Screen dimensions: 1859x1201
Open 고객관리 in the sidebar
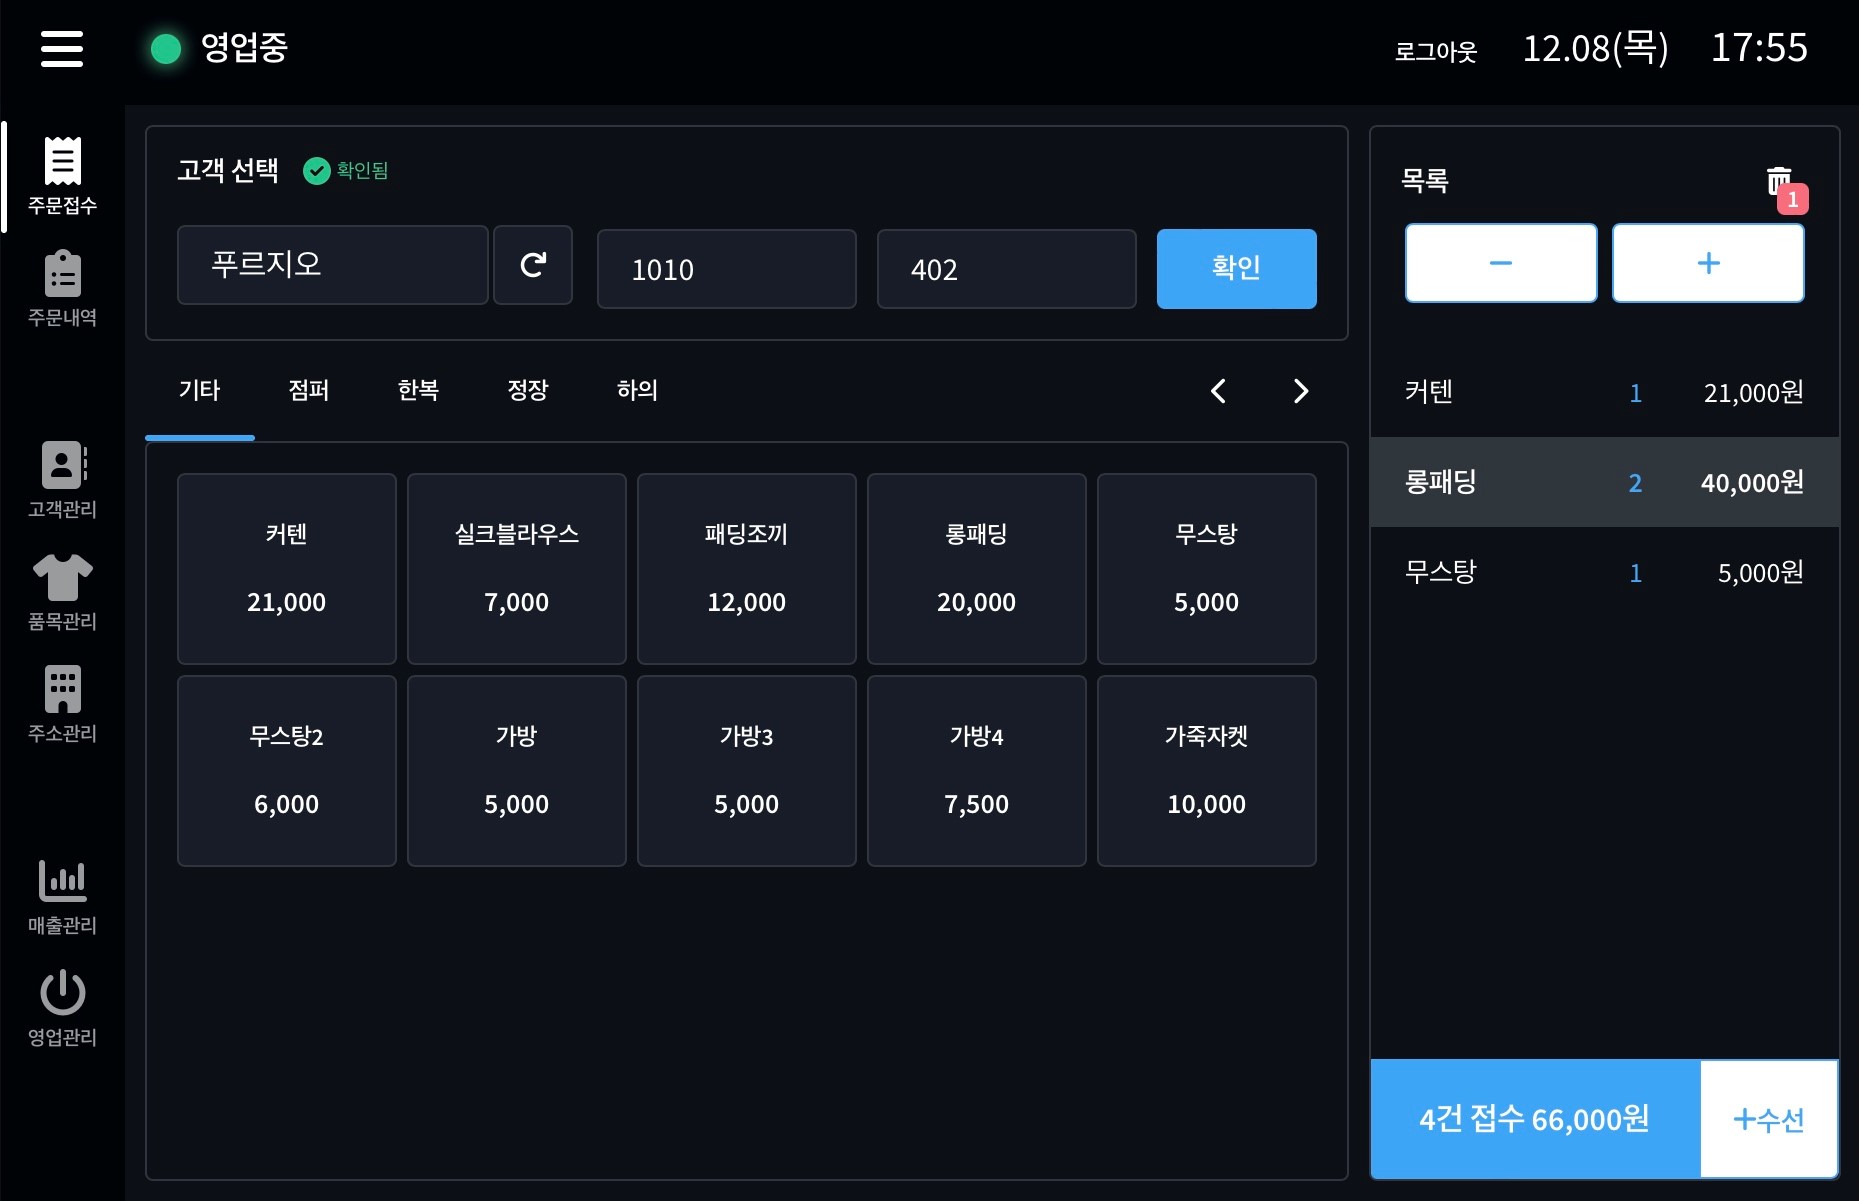pos(62,480)
